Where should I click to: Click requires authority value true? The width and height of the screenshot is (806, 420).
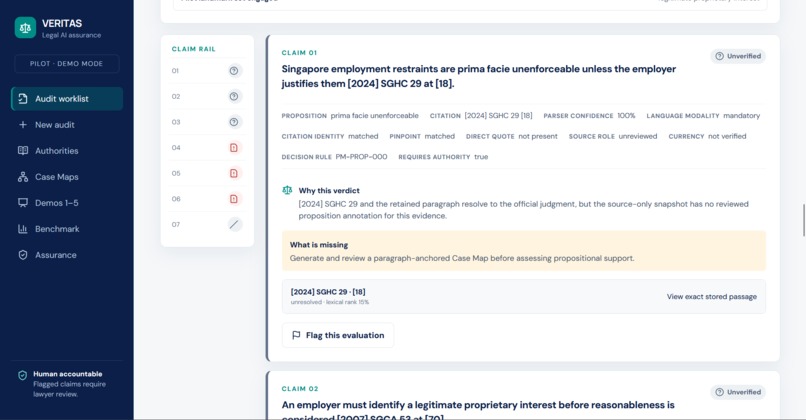pos(481,157)
